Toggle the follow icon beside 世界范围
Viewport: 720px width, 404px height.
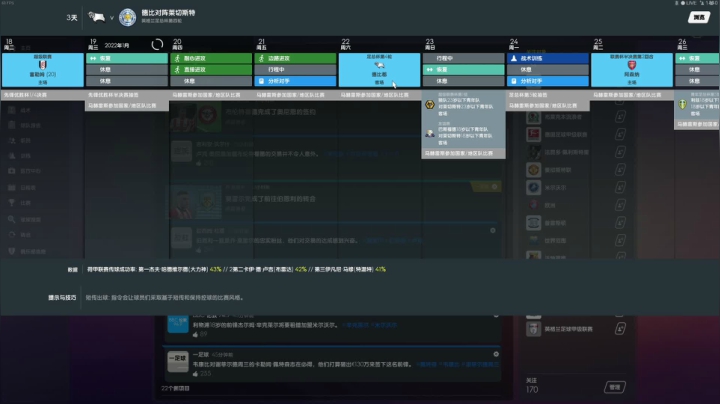(620, 240)
